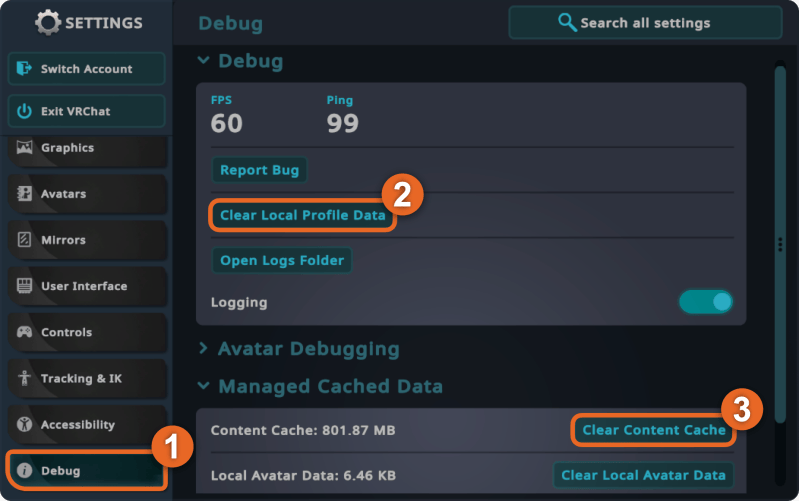
Task: Click the Switch Account door icon
Action: click(x=24, y=68)
